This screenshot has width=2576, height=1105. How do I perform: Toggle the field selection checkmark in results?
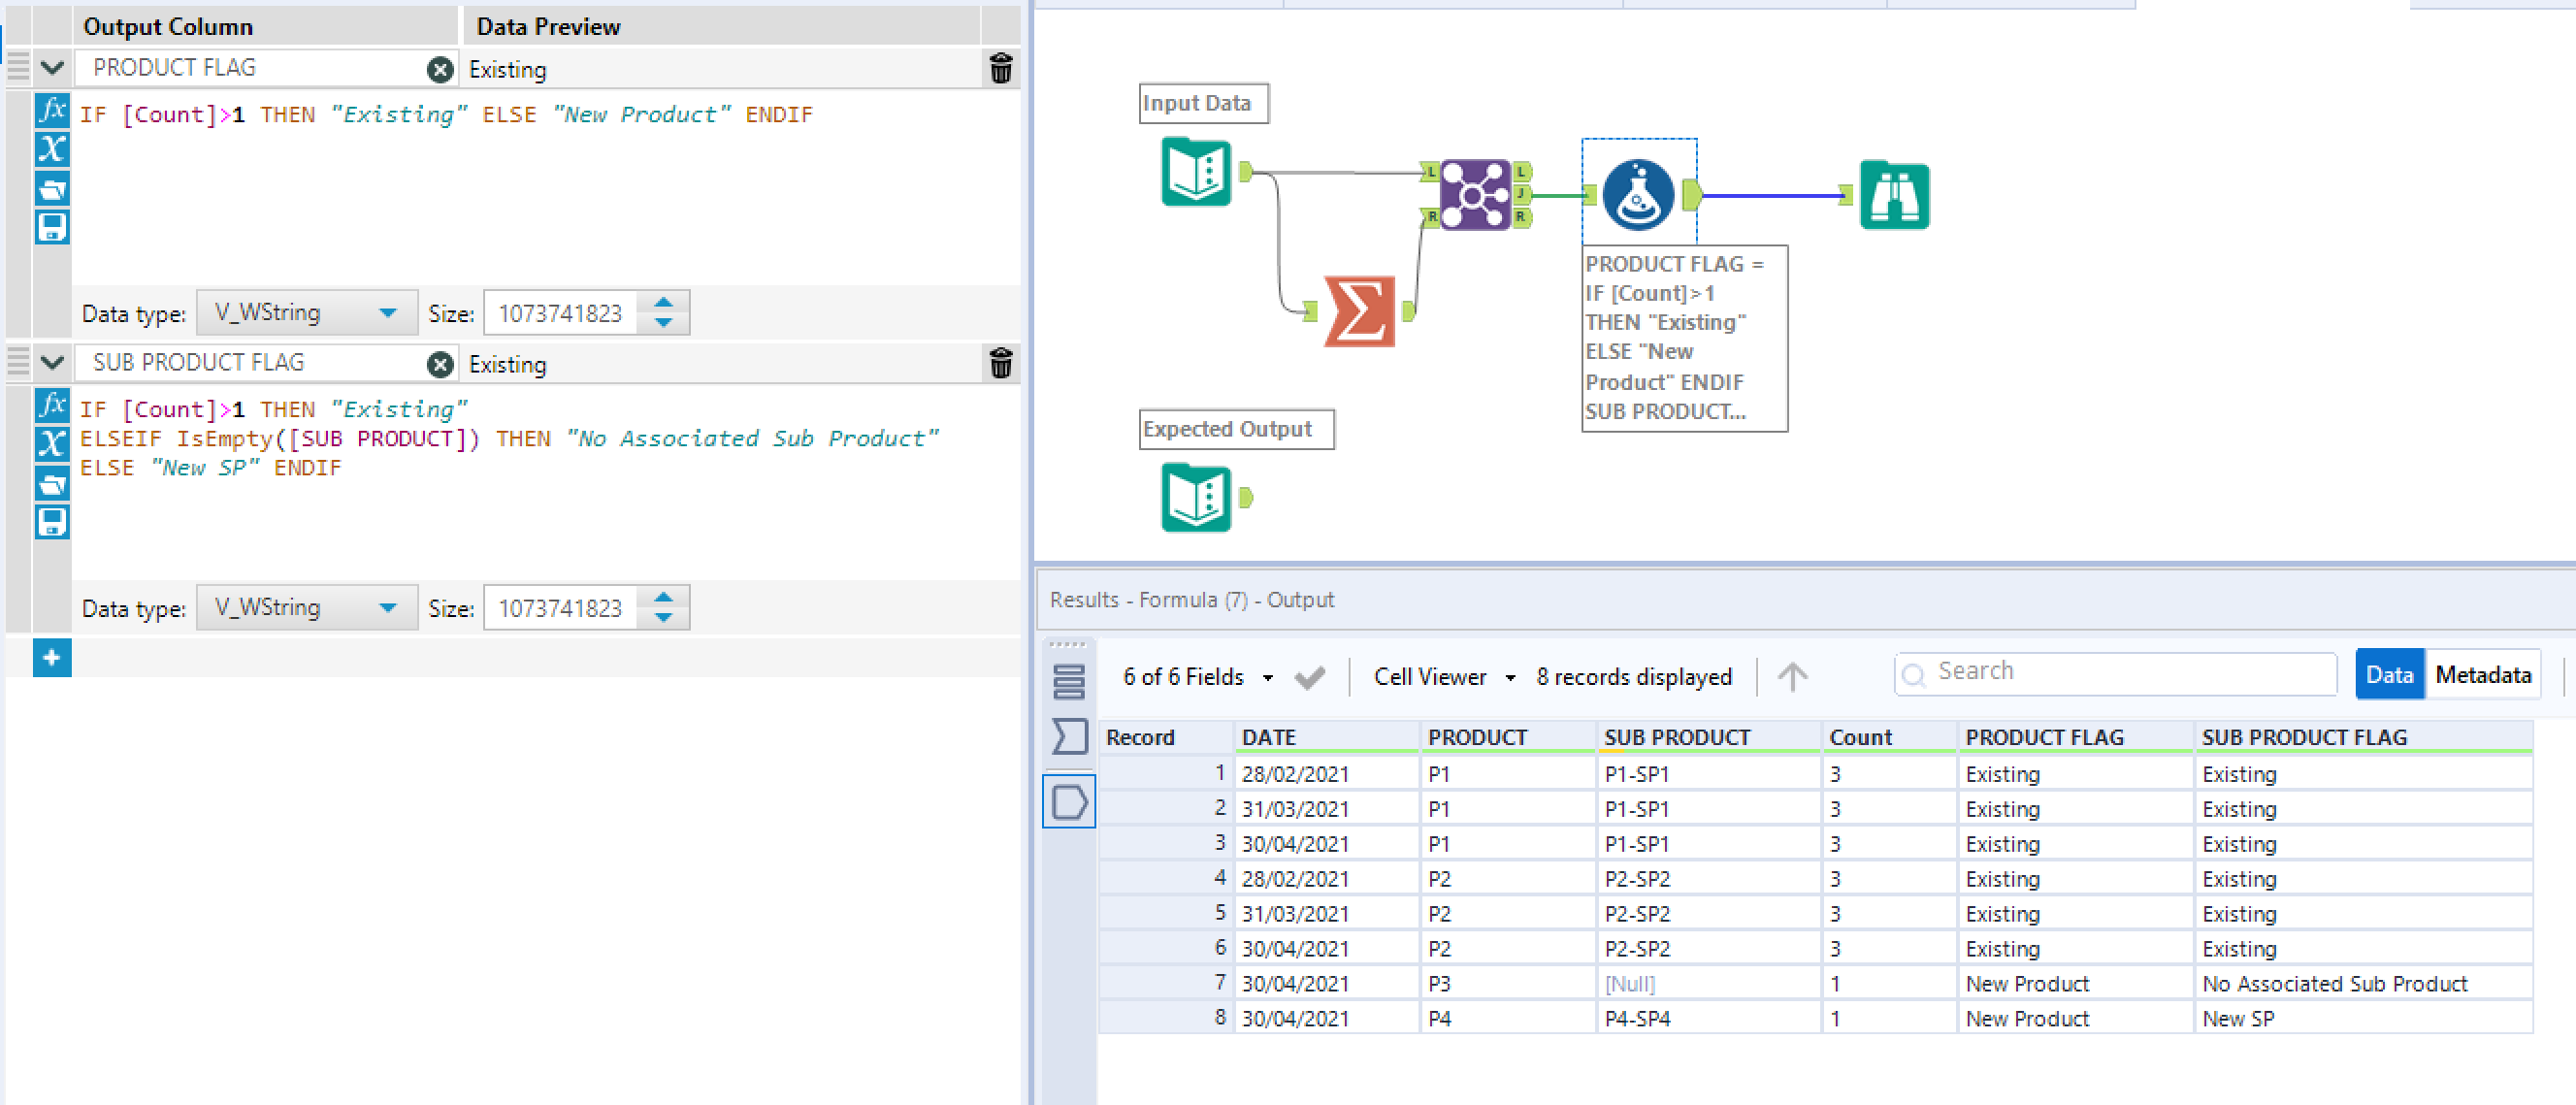click(x=1310, y=676)
